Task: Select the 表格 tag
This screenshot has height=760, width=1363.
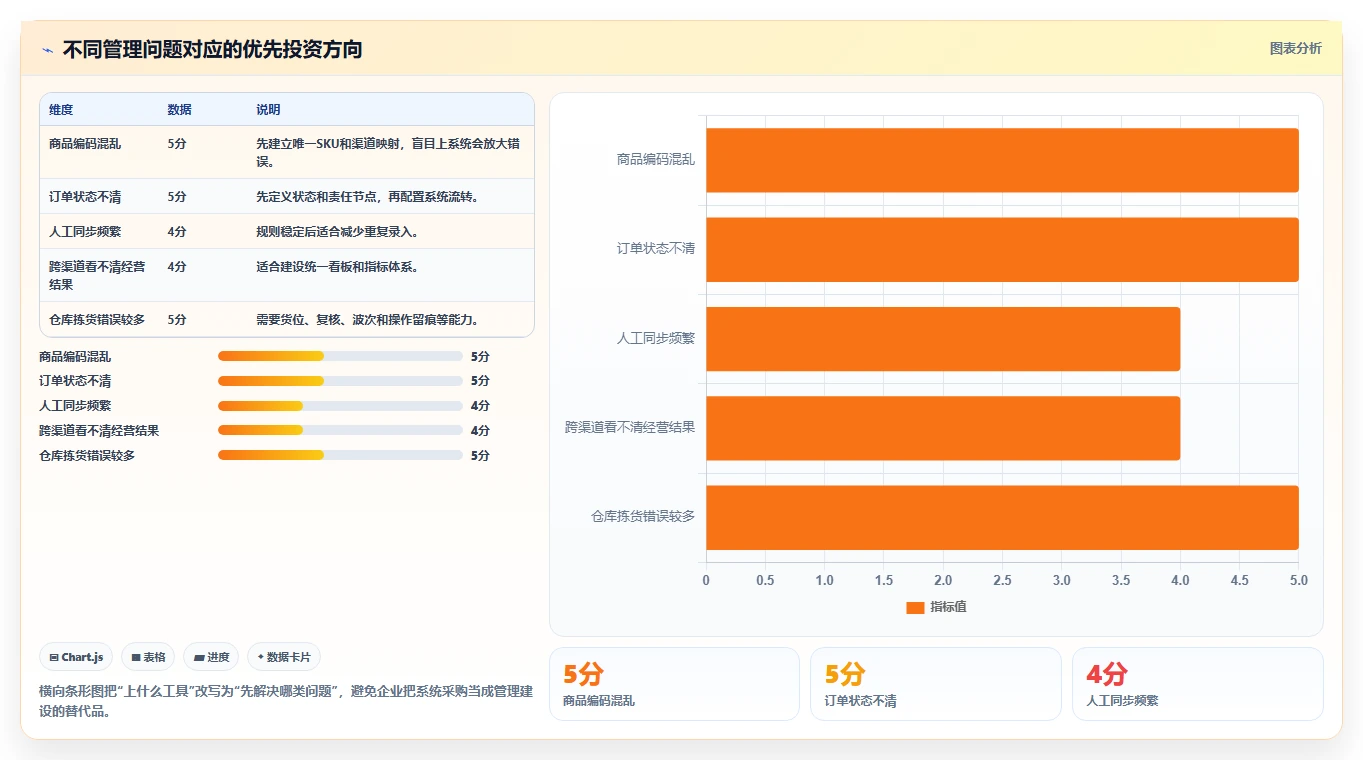Action: pos(148,657)
